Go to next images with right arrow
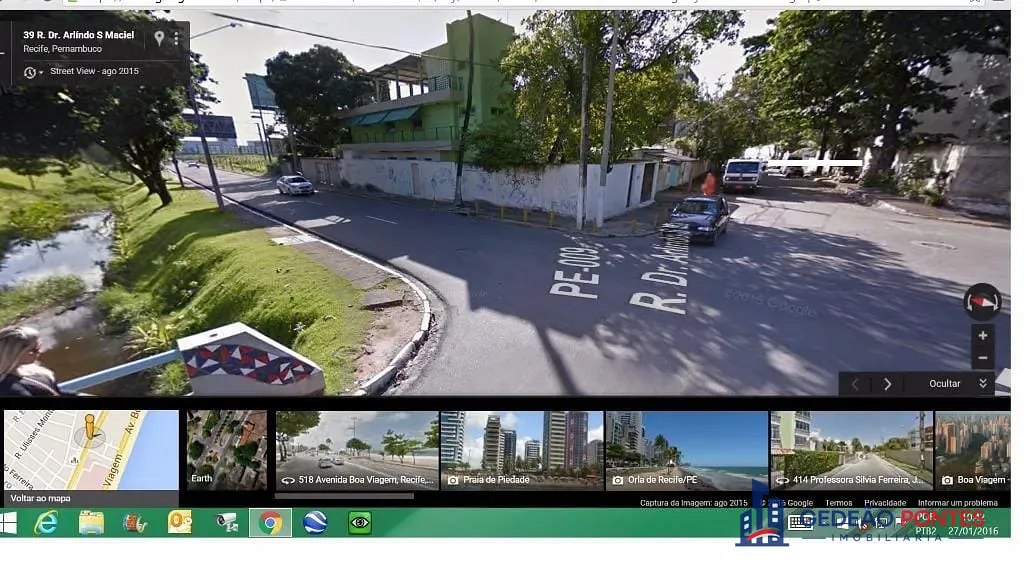This screenshot has height=576, width=1024. click(x=887, y=384)
